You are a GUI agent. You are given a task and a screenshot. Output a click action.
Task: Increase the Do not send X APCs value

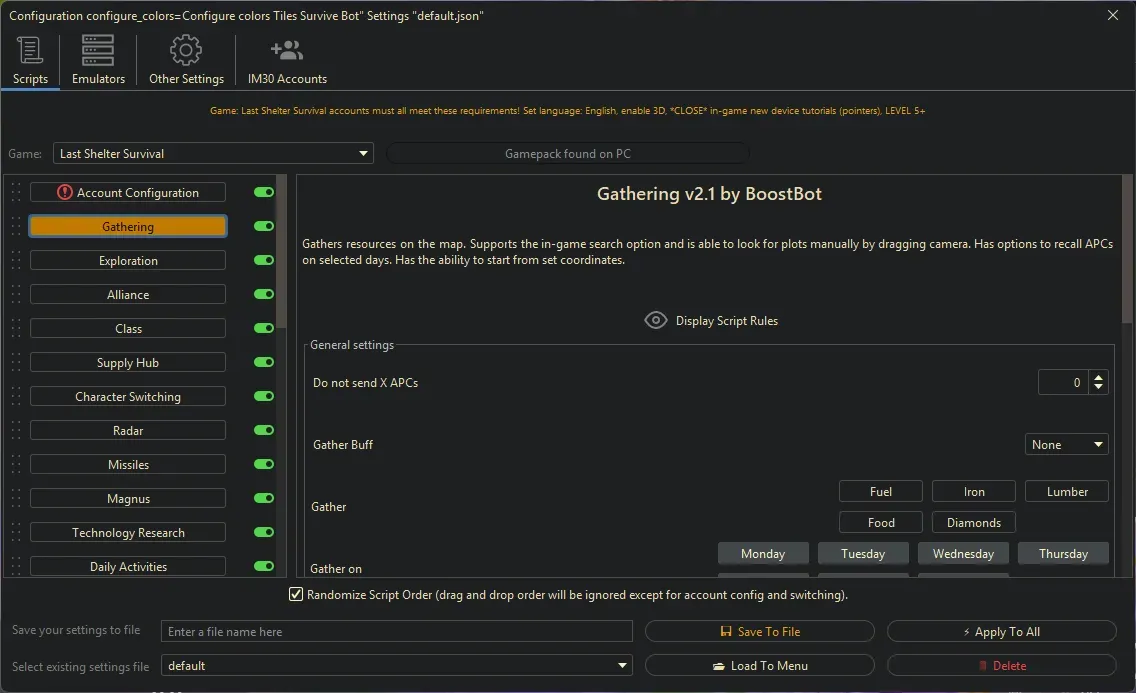pos(1098,377)
